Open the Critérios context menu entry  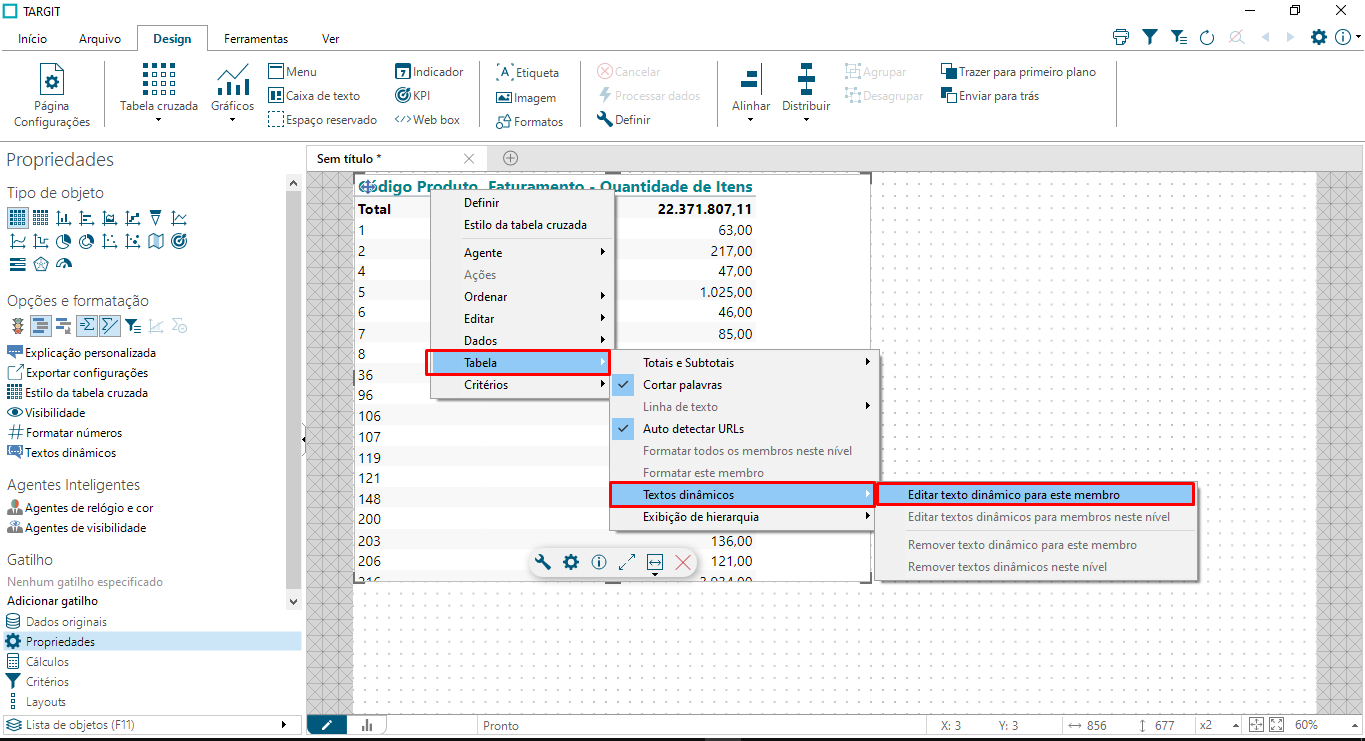click(522, 385)
